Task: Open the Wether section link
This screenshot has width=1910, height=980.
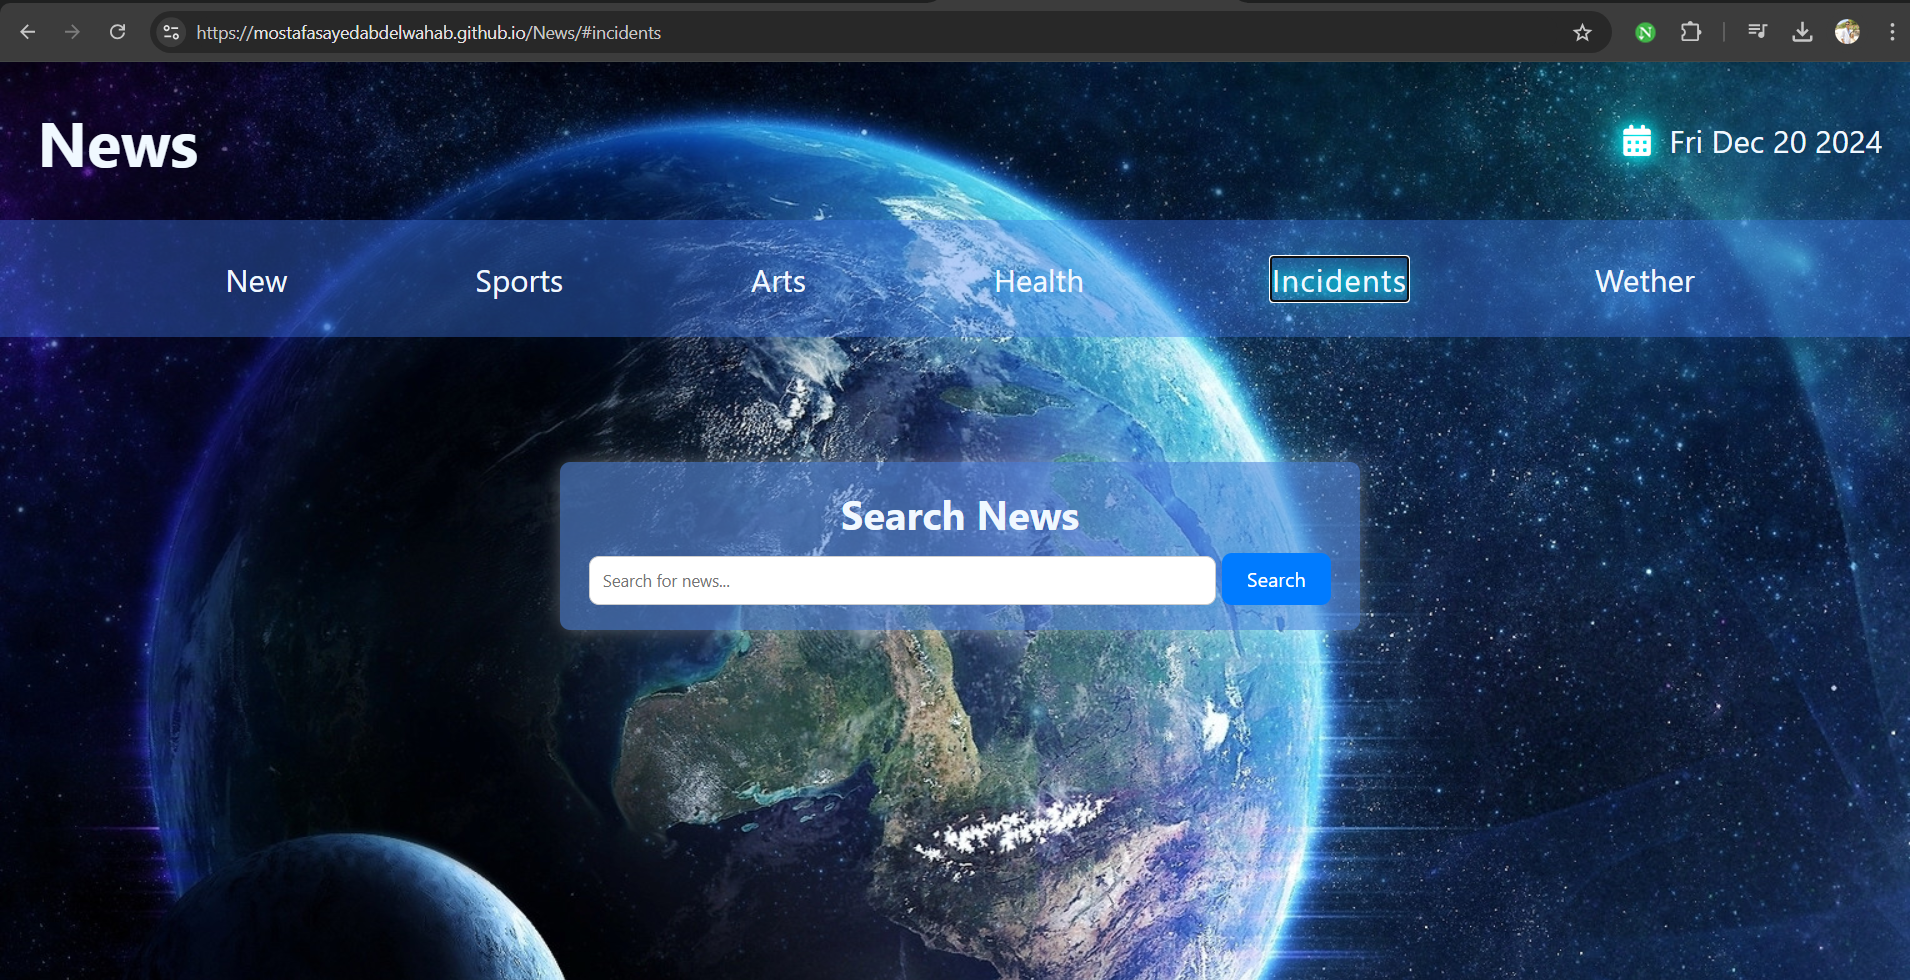Action: click(x=1645, y=281)
